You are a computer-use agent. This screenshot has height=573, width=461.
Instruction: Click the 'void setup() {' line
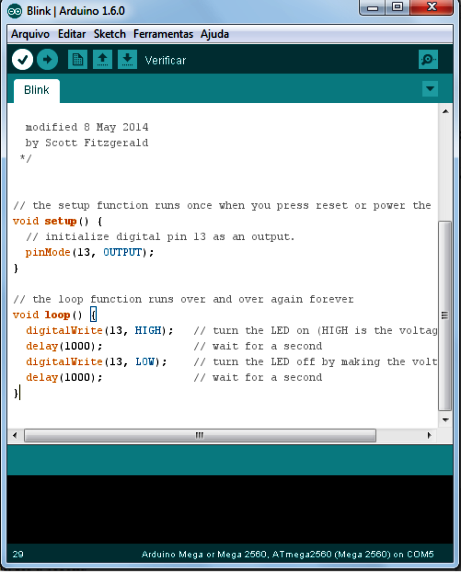(58, 221)
